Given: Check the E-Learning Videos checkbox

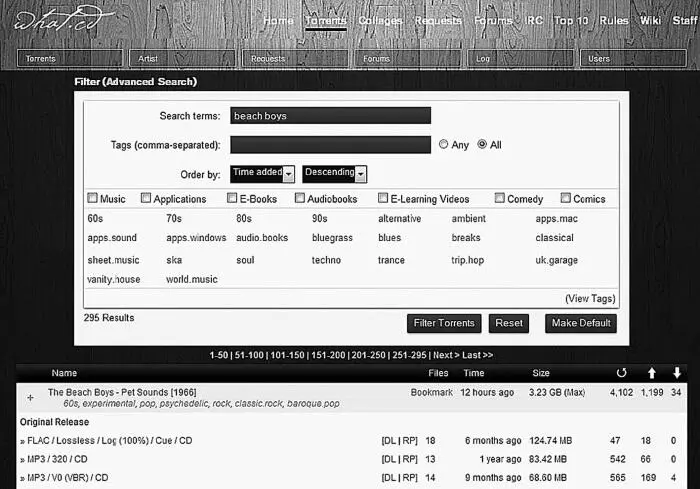Looking at the screenshot, I should point(383,198).
